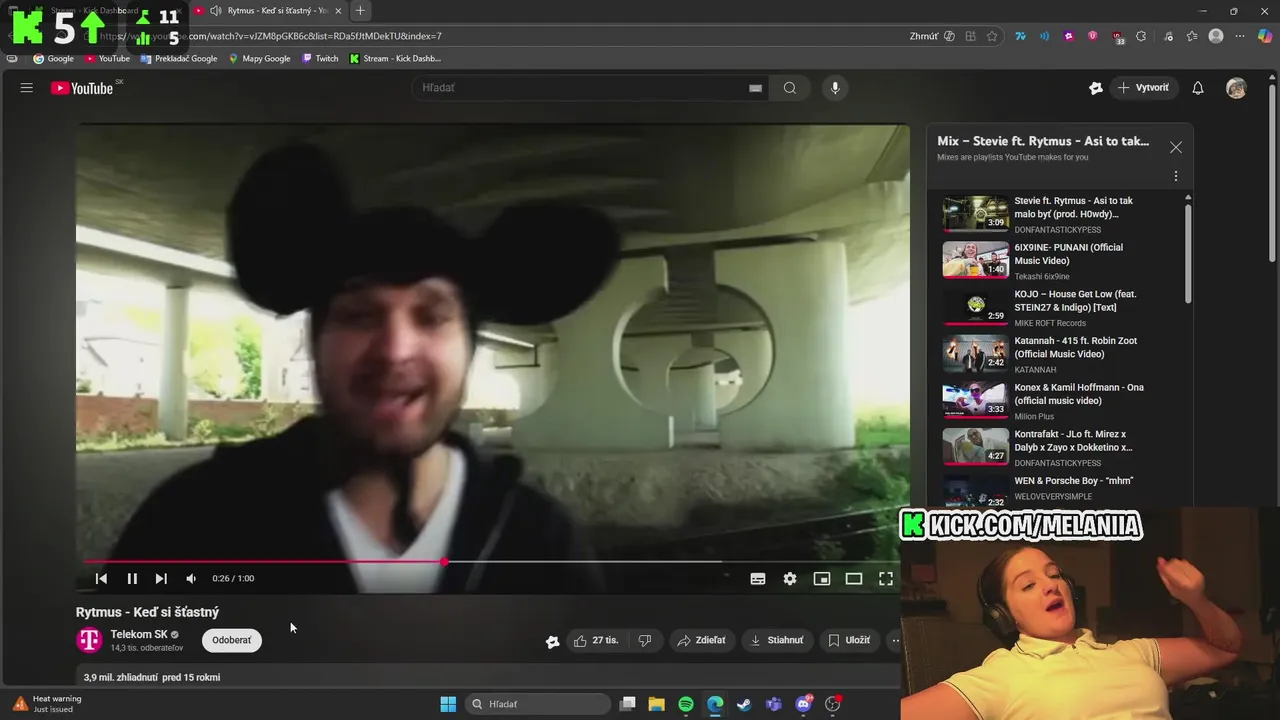Subscribe with the Odoberať button

pos(232,641)
